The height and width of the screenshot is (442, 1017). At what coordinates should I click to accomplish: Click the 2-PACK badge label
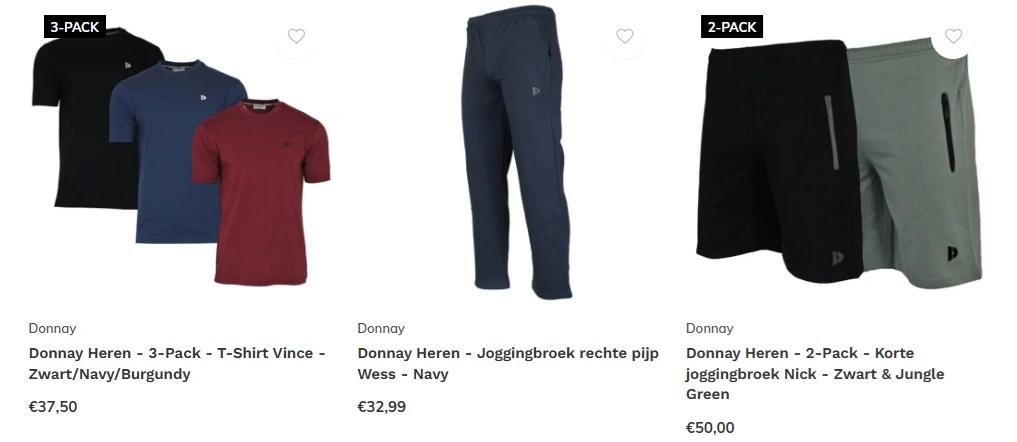tap(732, 27)
